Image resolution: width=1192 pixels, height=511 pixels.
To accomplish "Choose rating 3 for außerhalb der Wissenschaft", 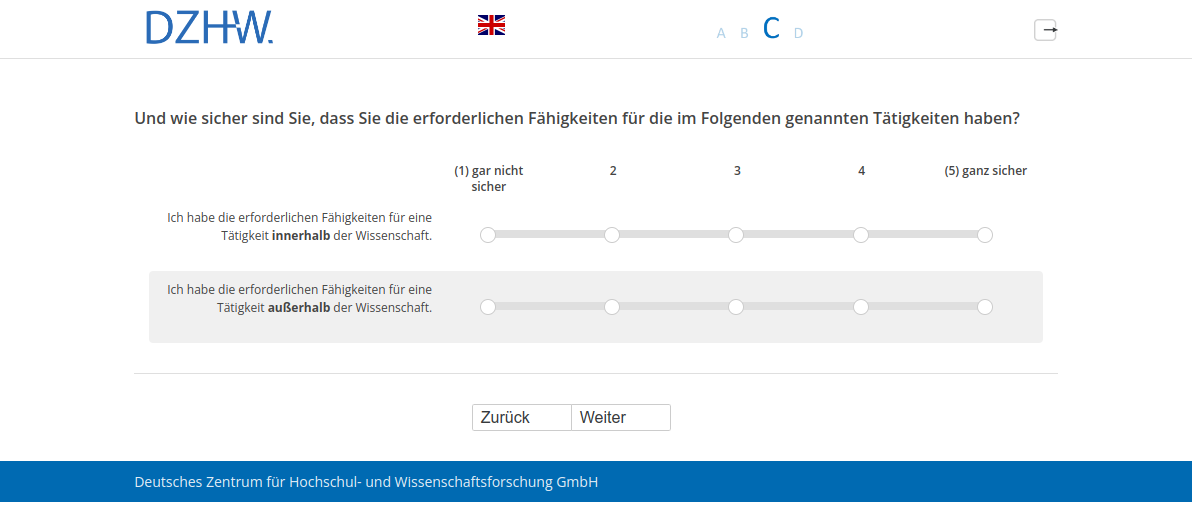I will [x=736, y=307].
